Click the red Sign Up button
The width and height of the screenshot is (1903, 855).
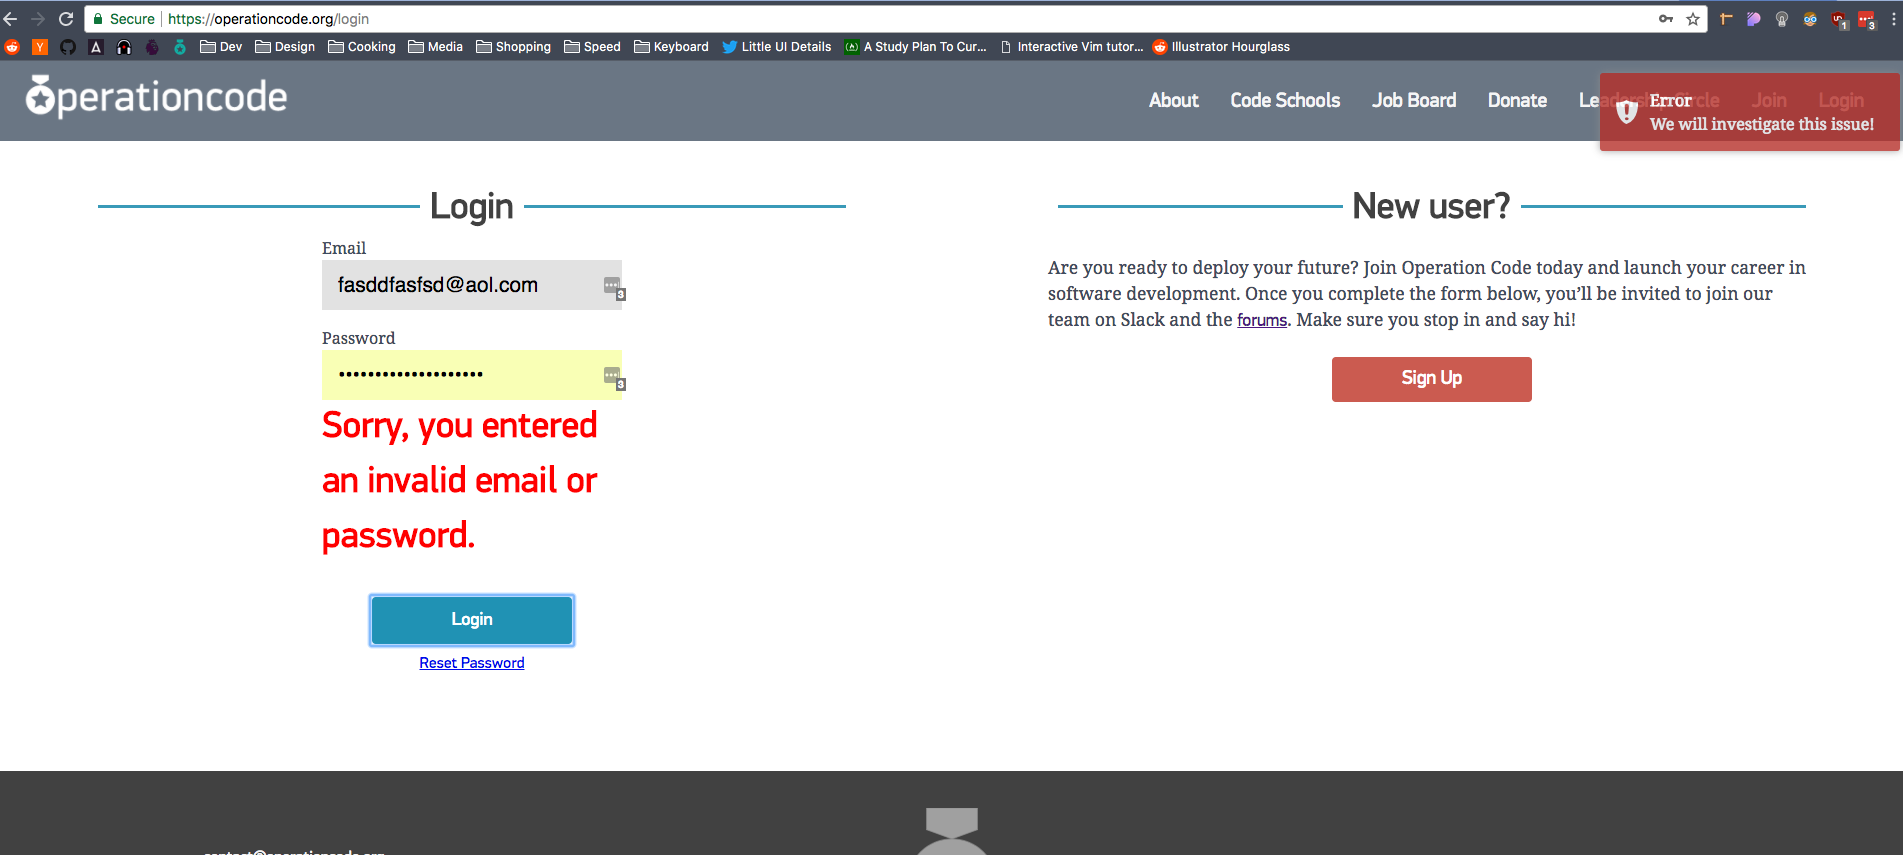coord(1431,379)
